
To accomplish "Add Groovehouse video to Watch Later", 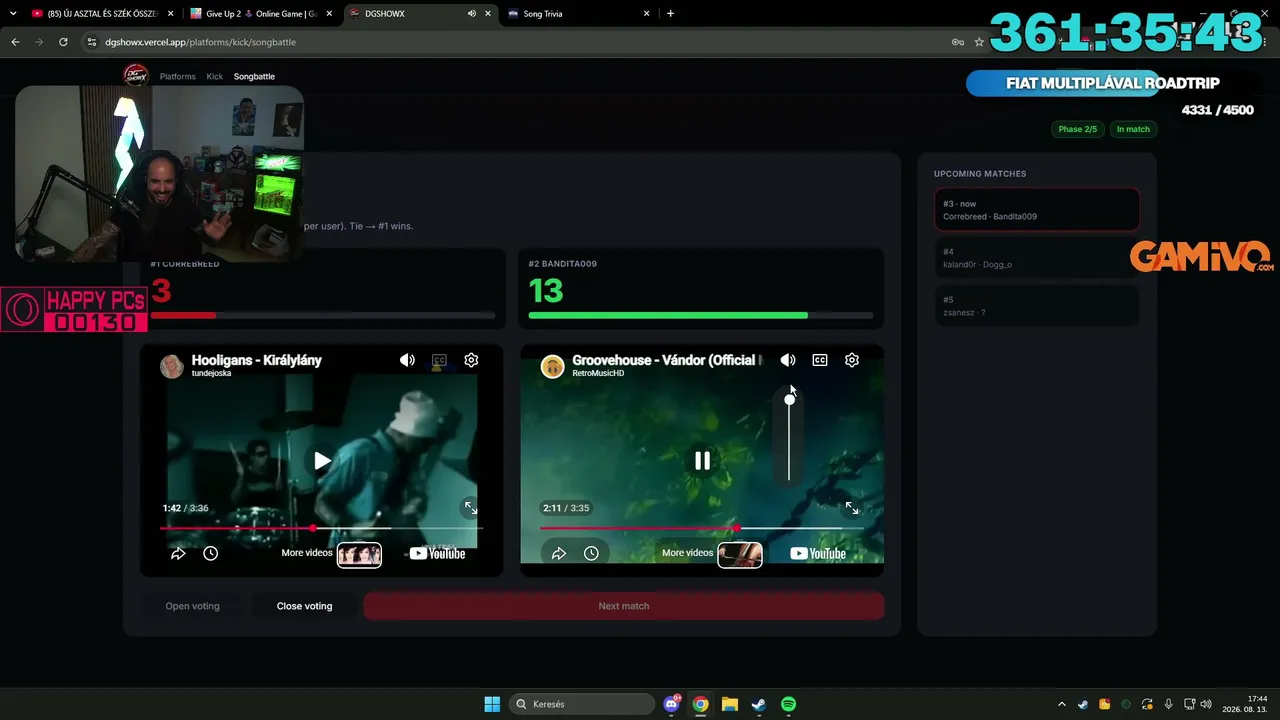I will (591, 553).
